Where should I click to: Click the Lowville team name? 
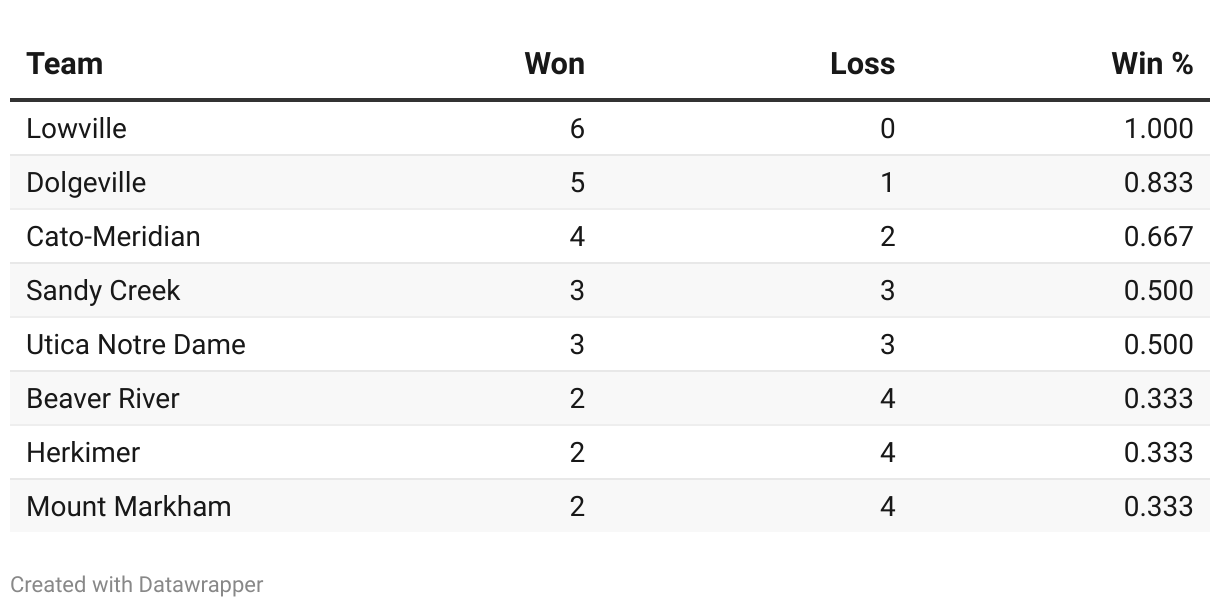tap(77, 128)
